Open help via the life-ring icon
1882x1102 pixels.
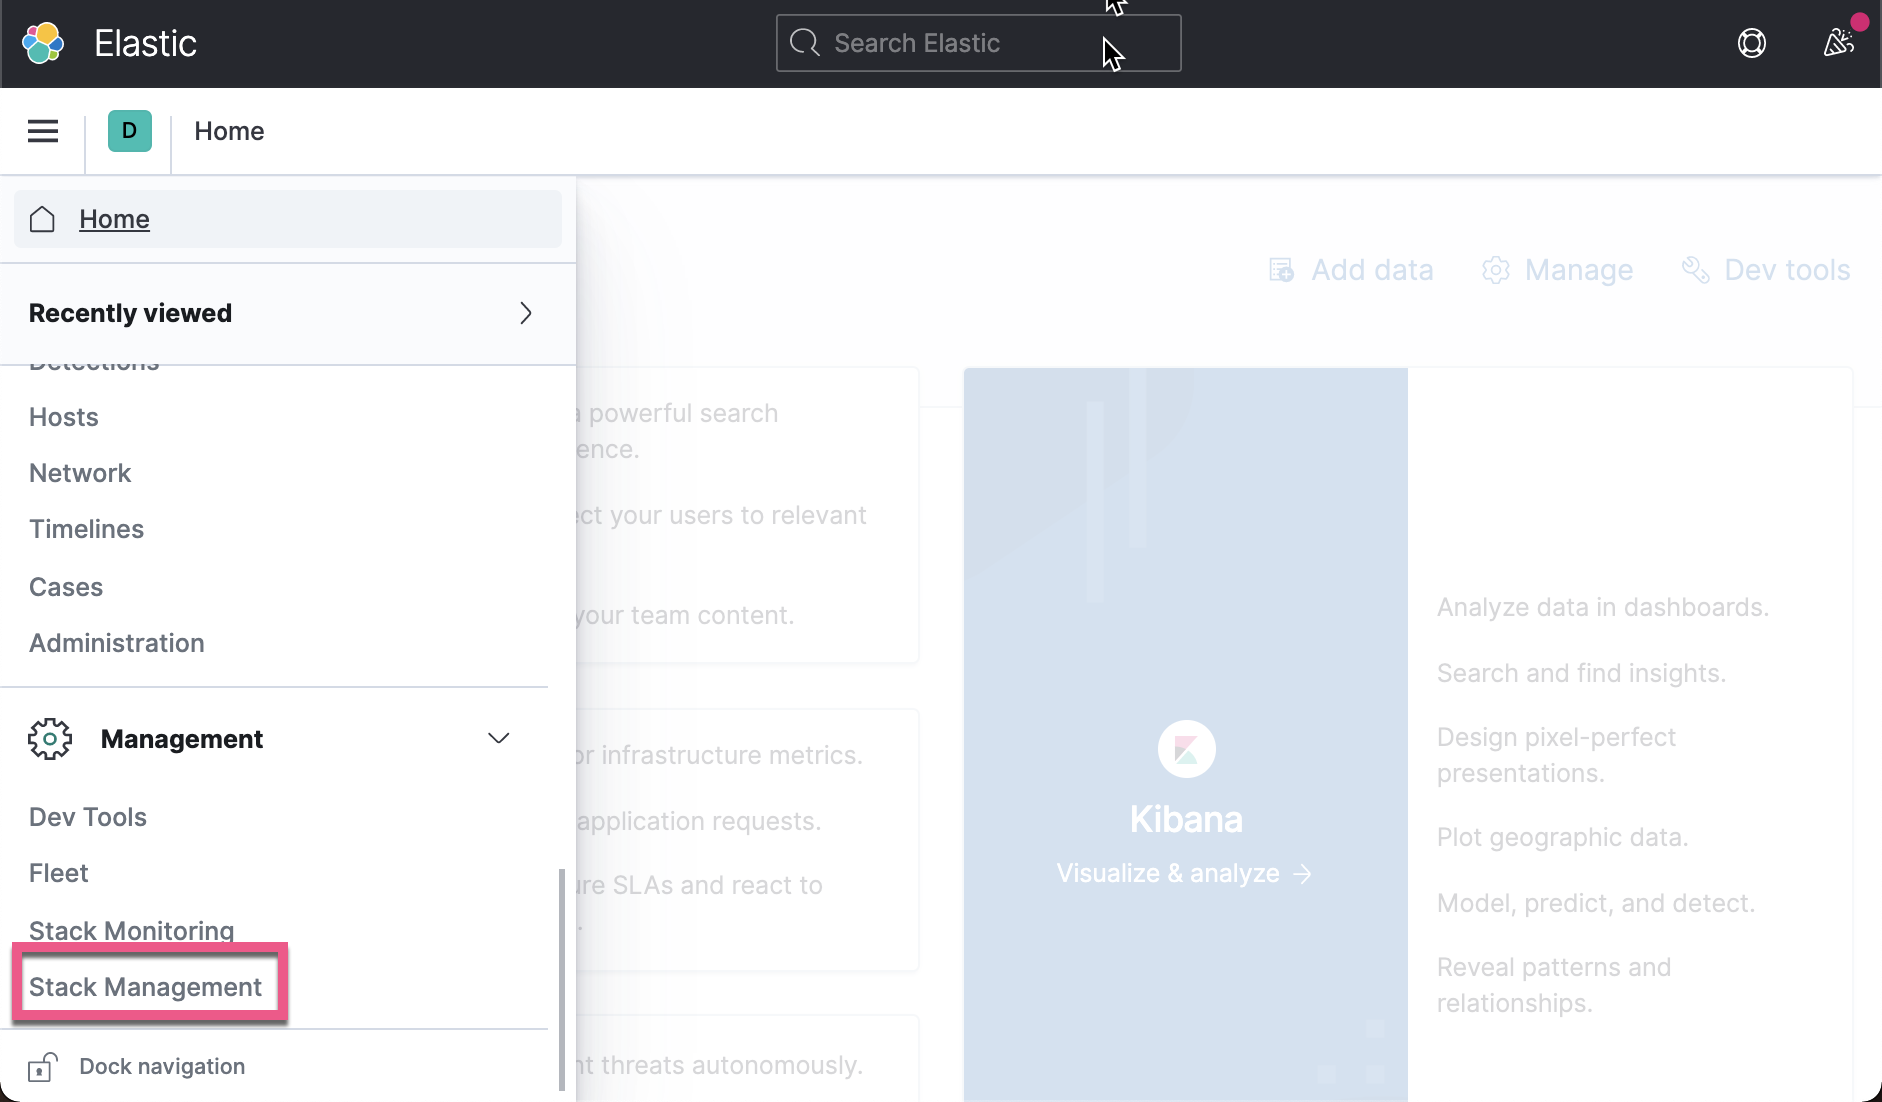1752,43
